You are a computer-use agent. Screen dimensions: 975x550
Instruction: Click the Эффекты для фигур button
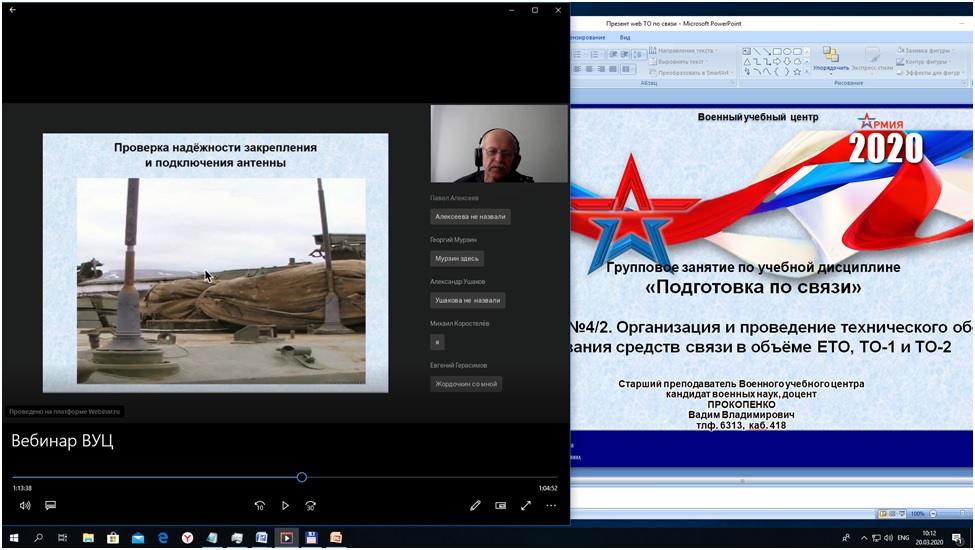[929, 73]
